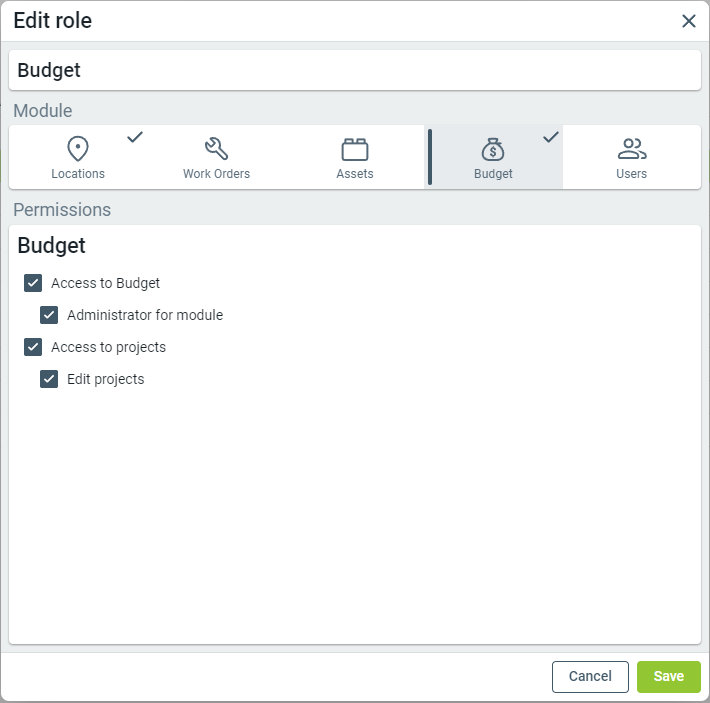Screen dimensions: 710x703
Task: Click the checkmark above Locations module
Action: click(x=135, y=137)
